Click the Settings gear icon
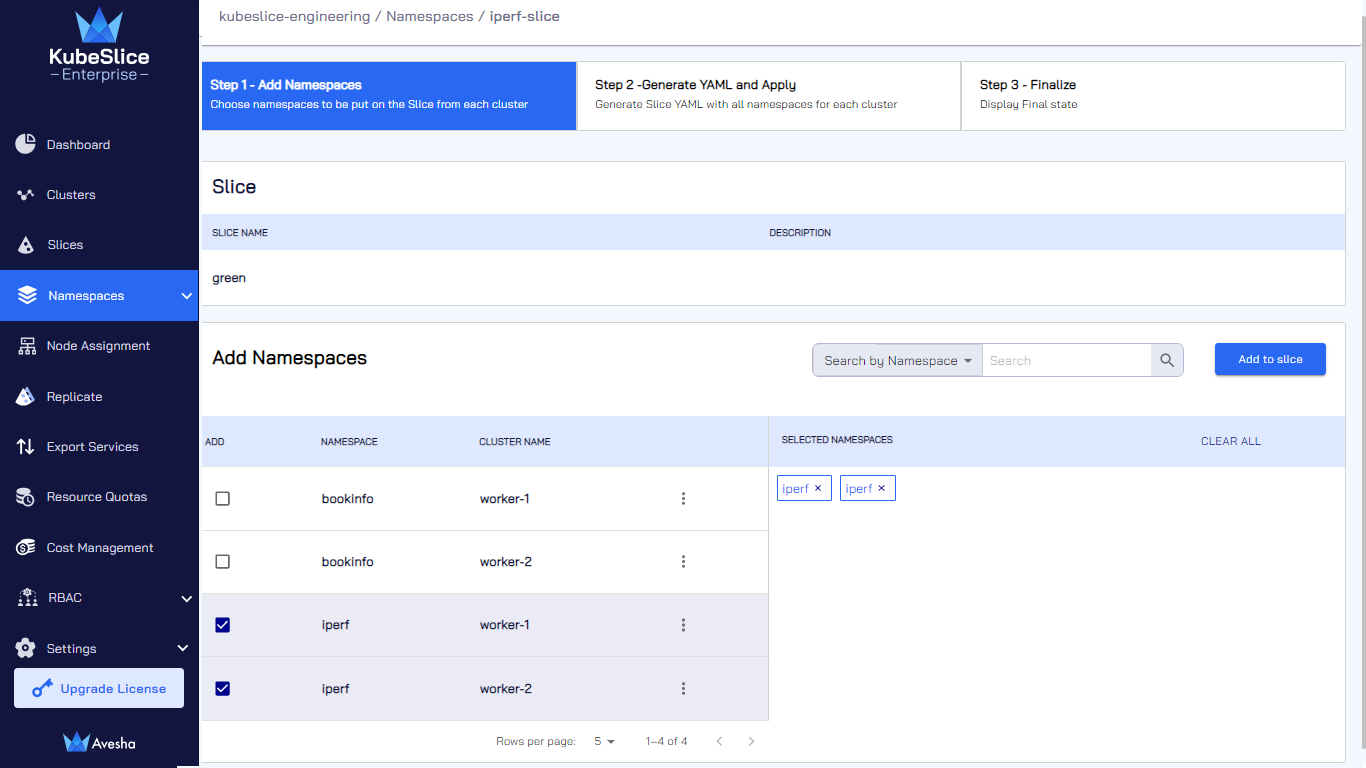The image size is (1366, 768). click(26, 648)
